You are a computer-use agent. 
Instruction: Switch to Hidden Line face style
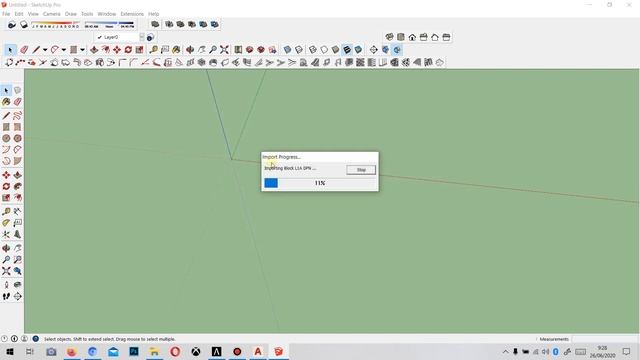click(x=324, y=50)
